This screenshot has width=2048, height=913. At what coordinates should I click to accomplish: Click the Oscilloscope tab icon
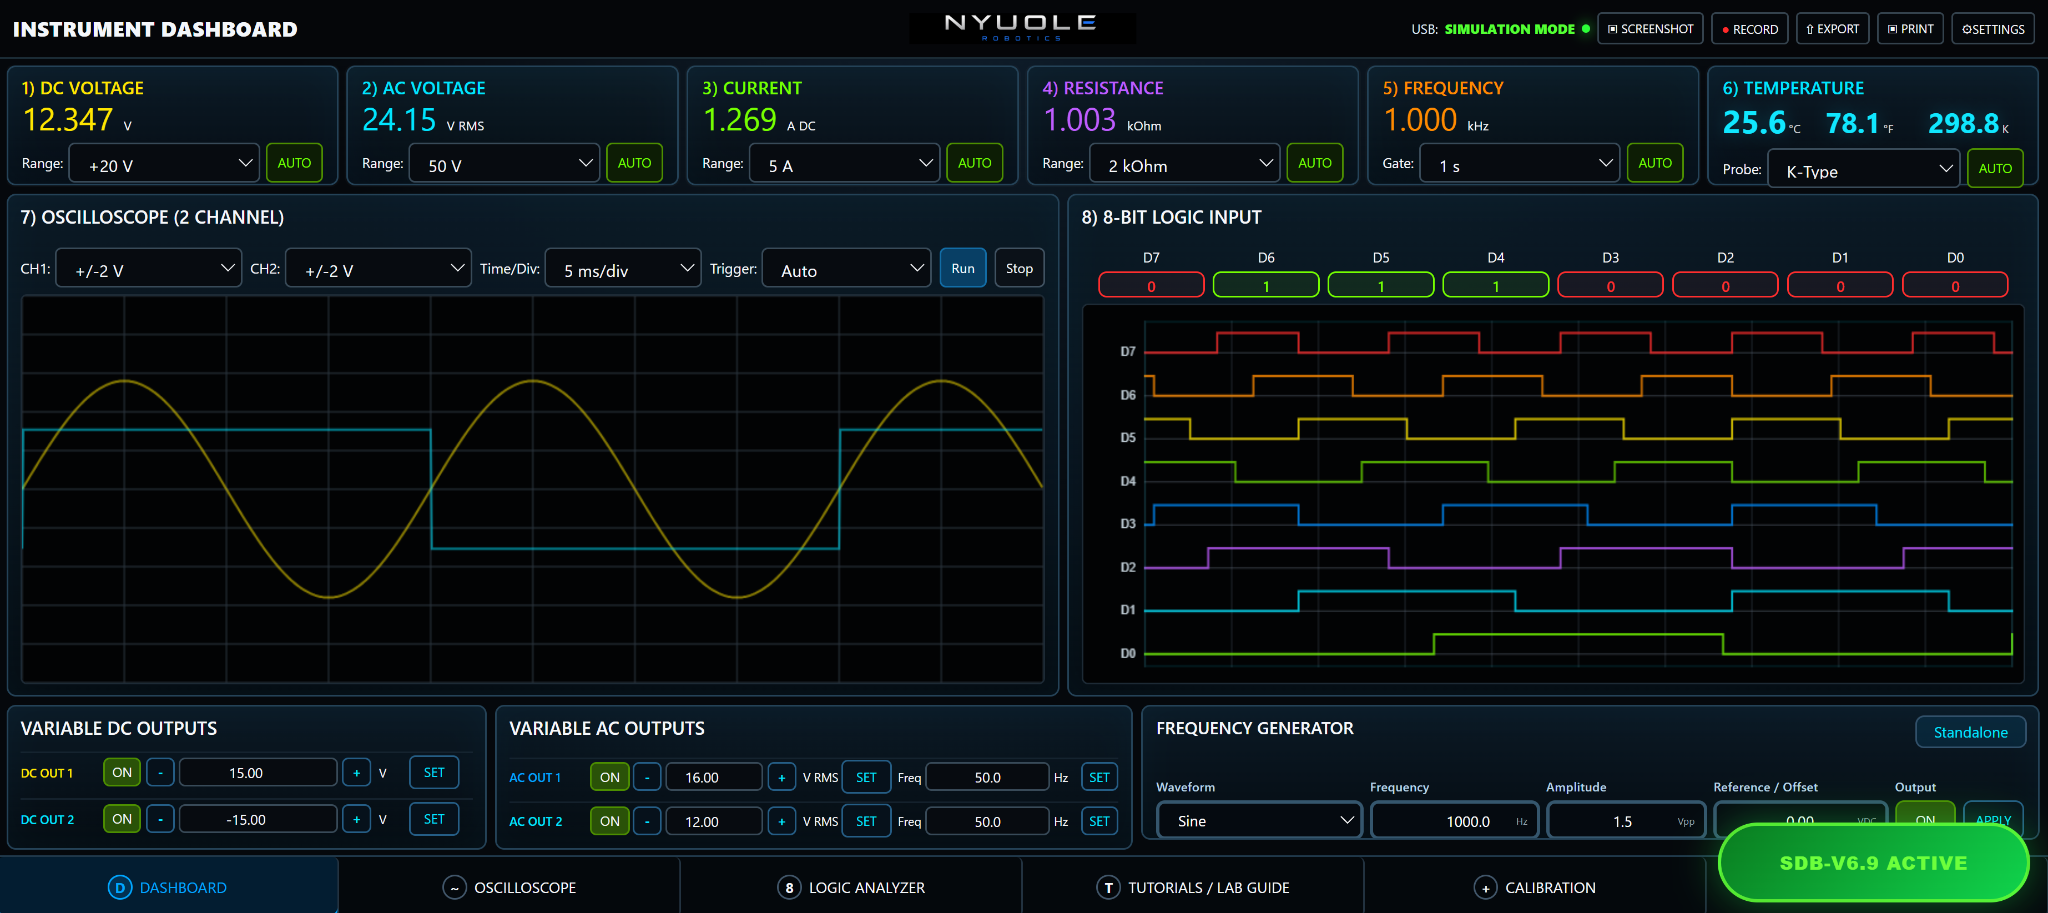pyautogui.click(x=454, y=888)
